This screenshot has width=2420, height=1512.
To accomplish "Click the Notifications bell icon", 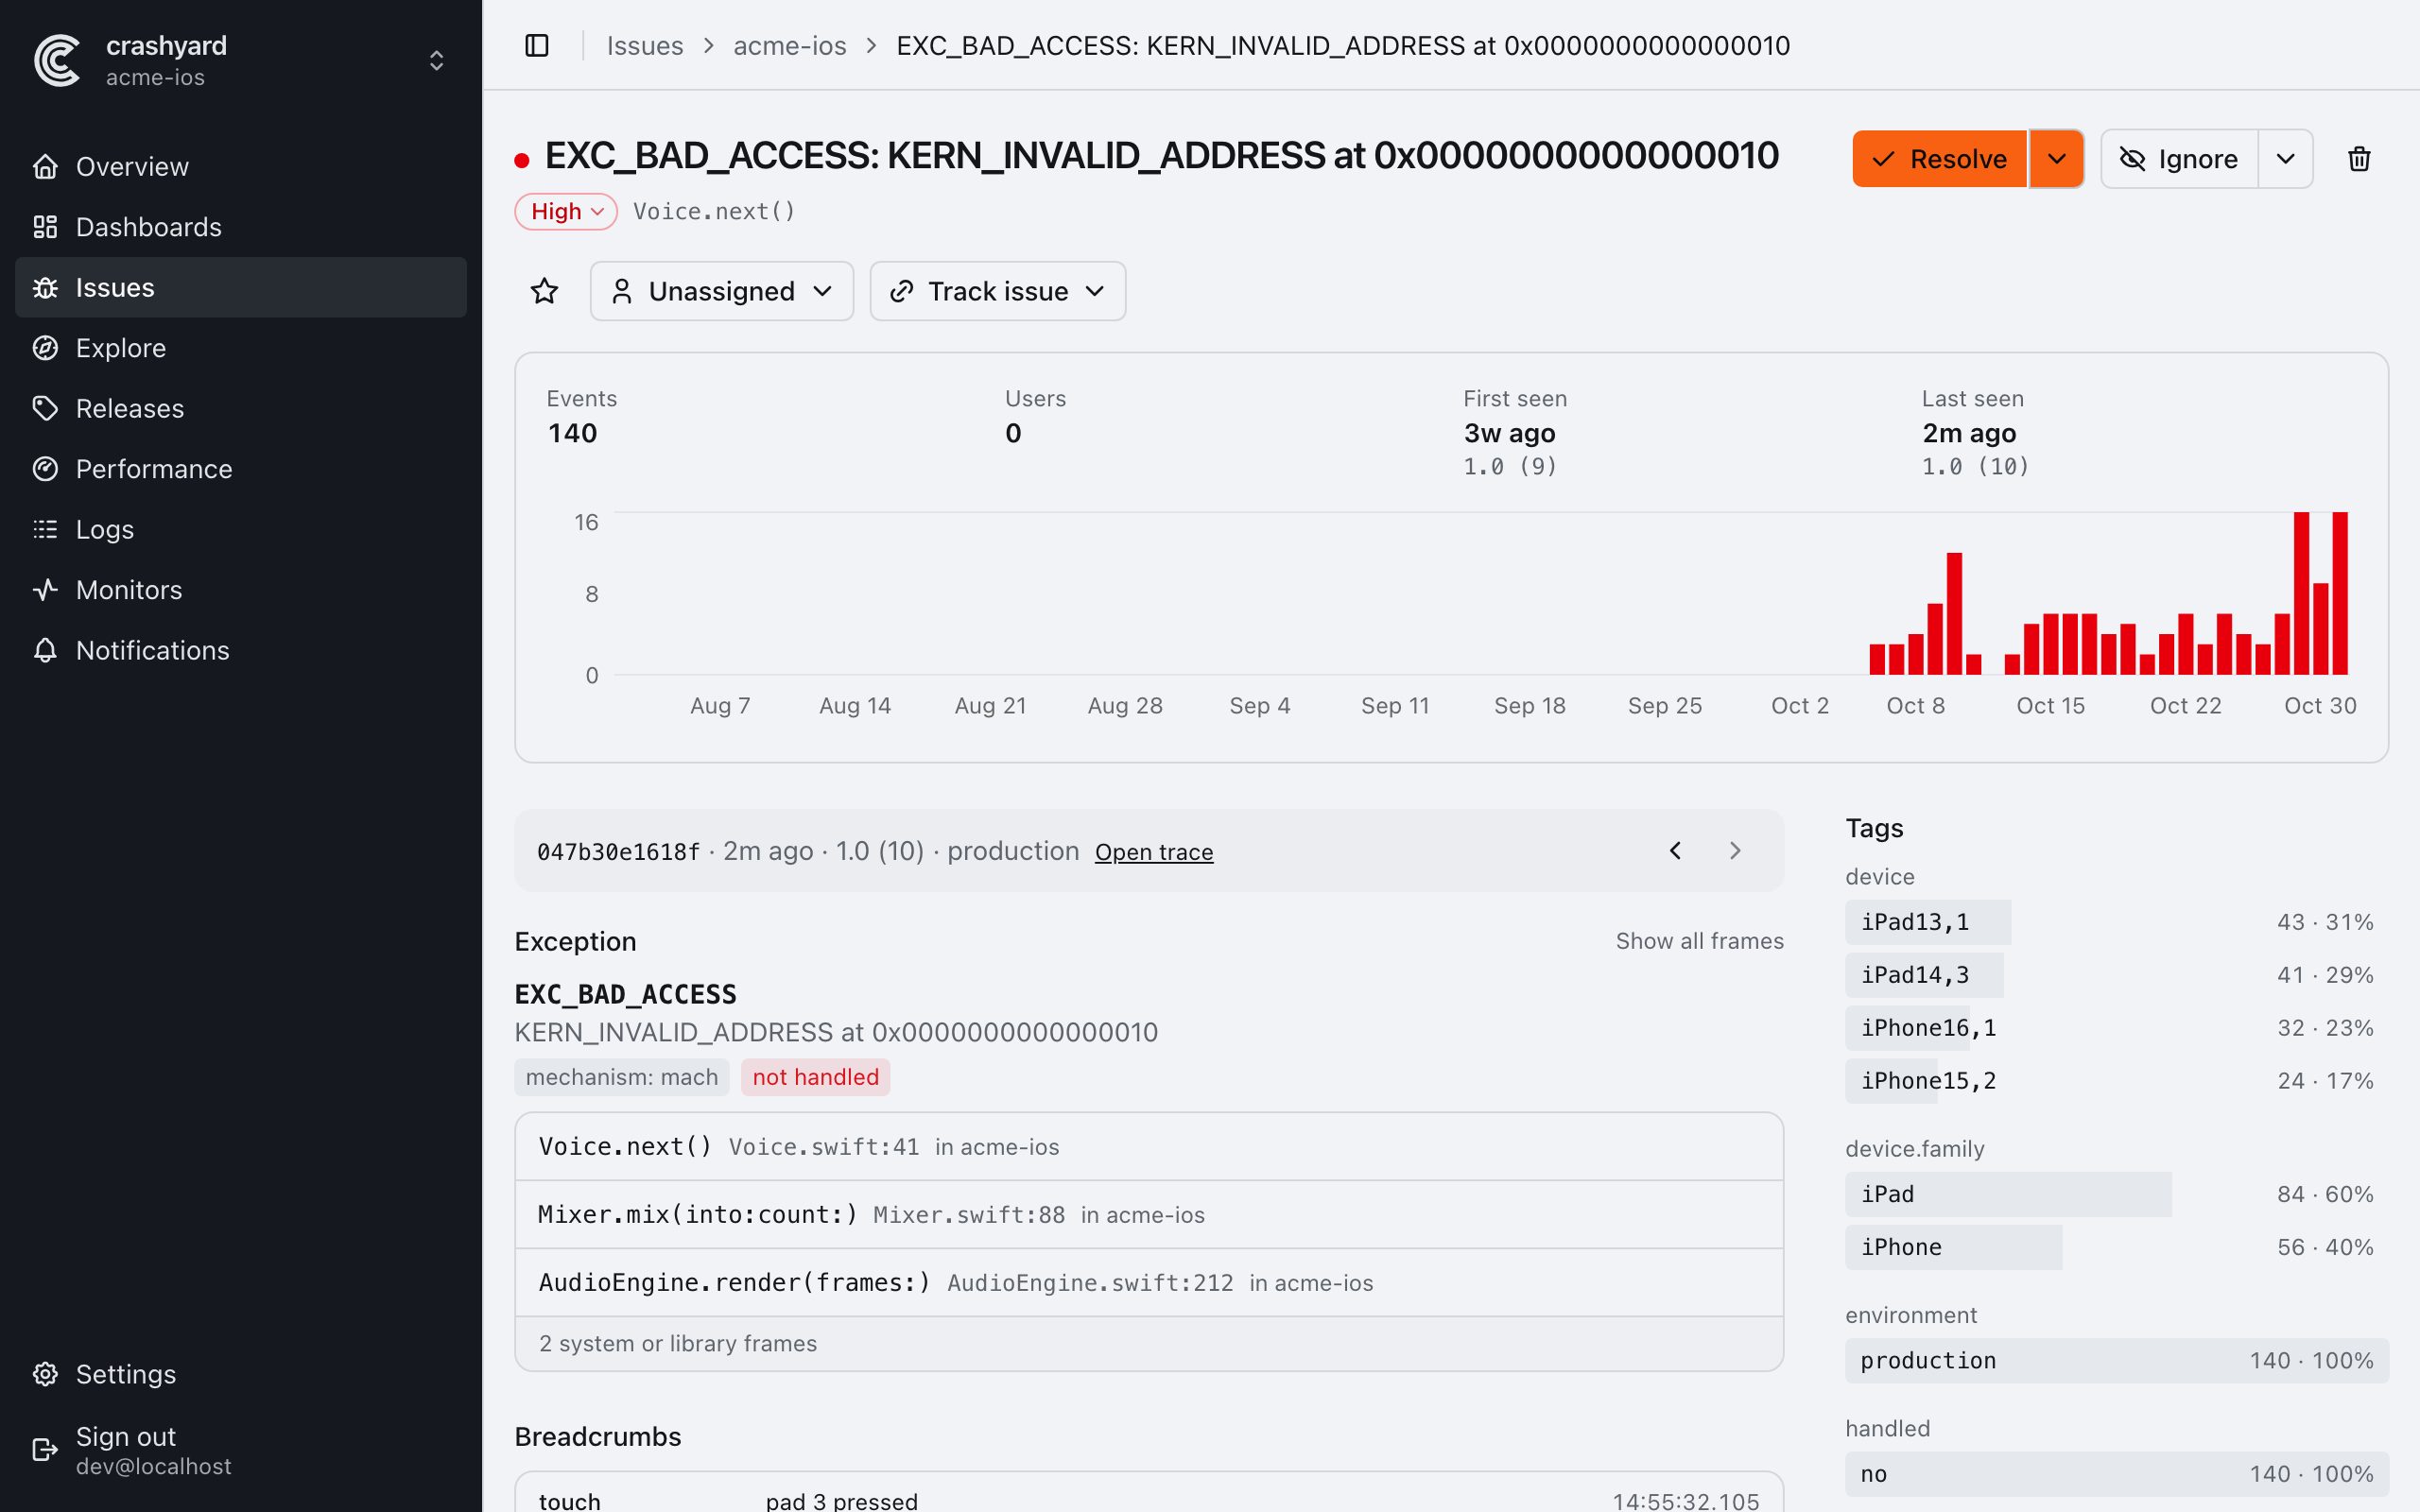I will [45, 650].
